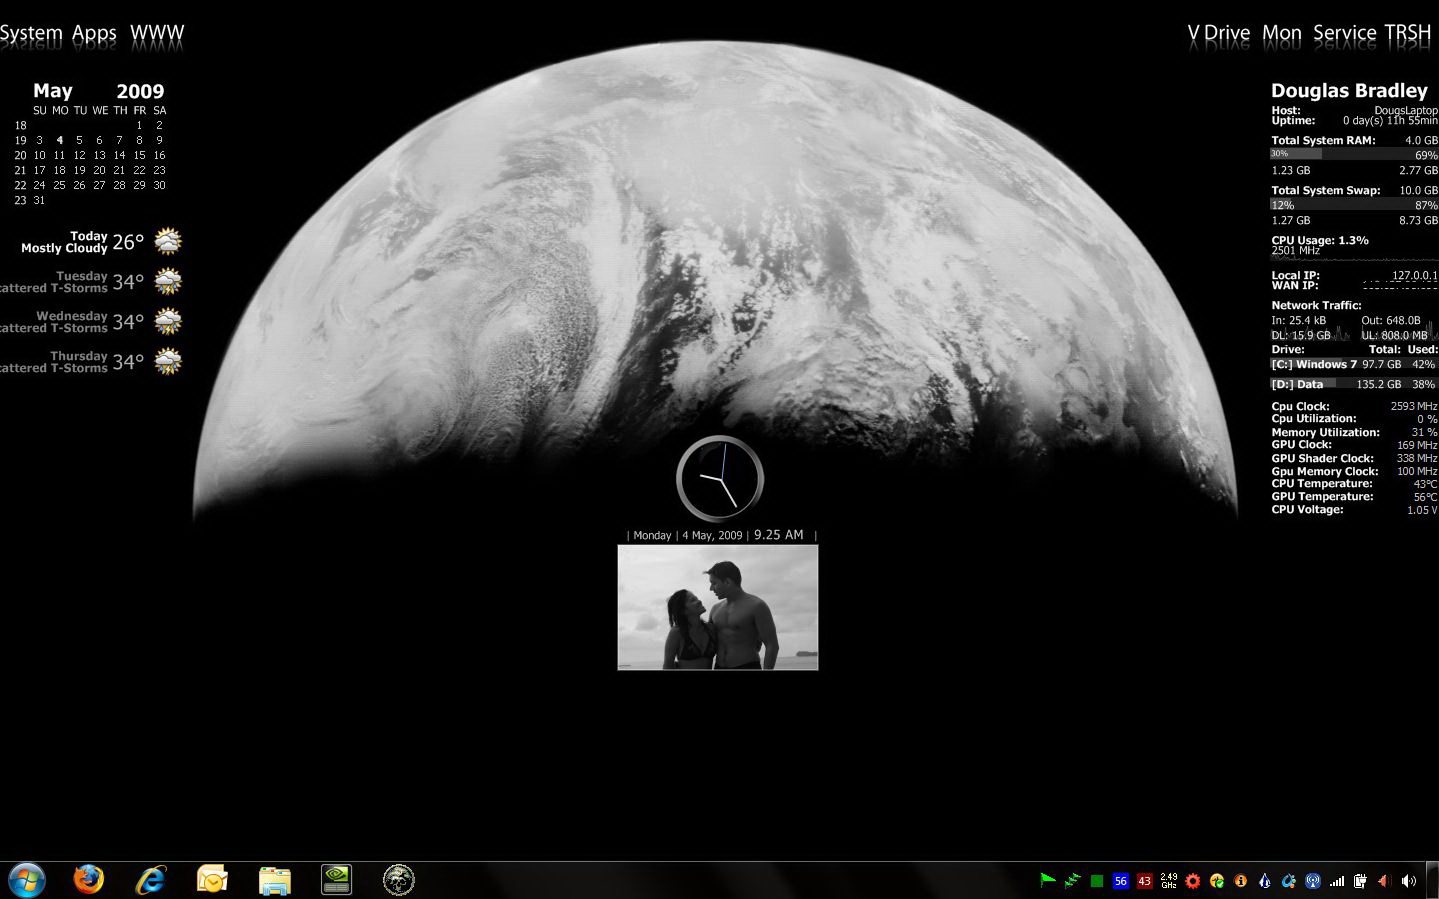Open the Apps menu

(94, 33)
